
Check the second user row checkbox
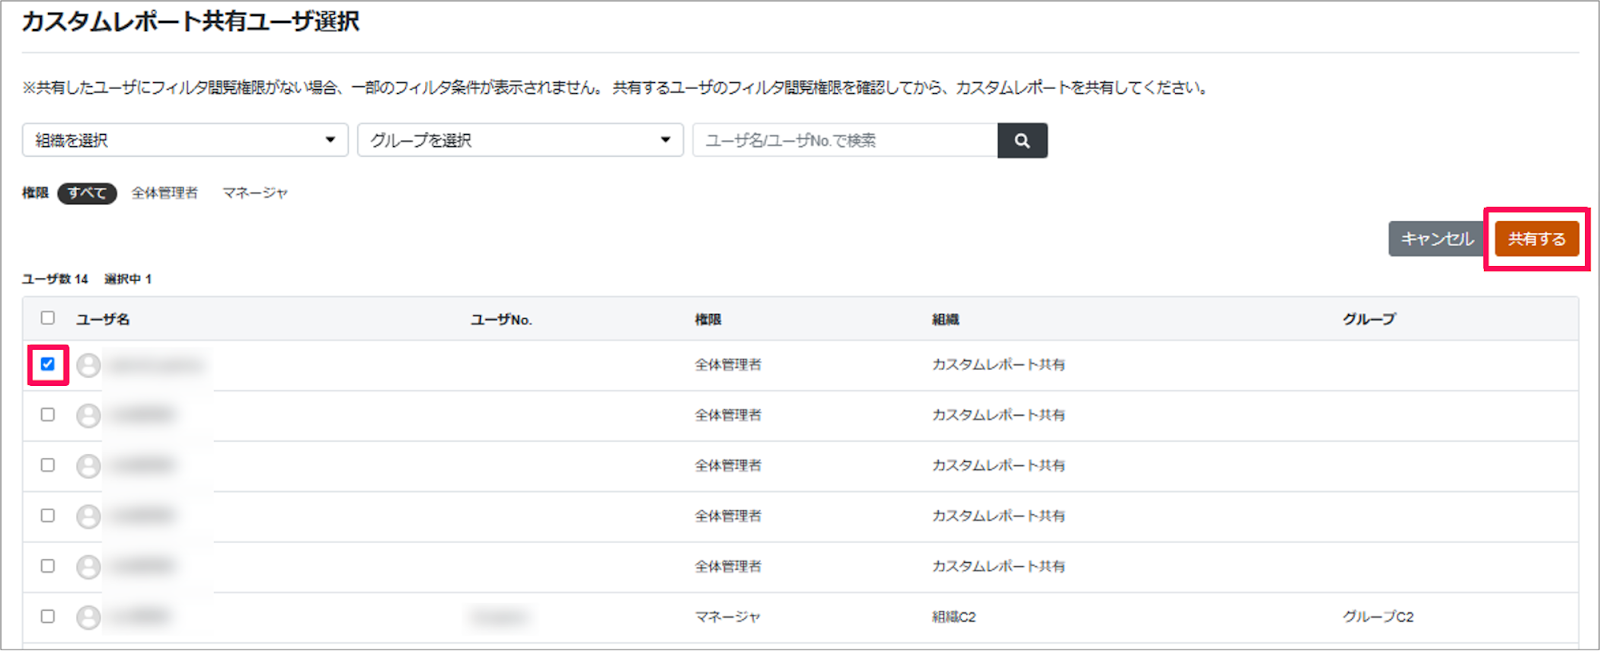pos(47,414)
